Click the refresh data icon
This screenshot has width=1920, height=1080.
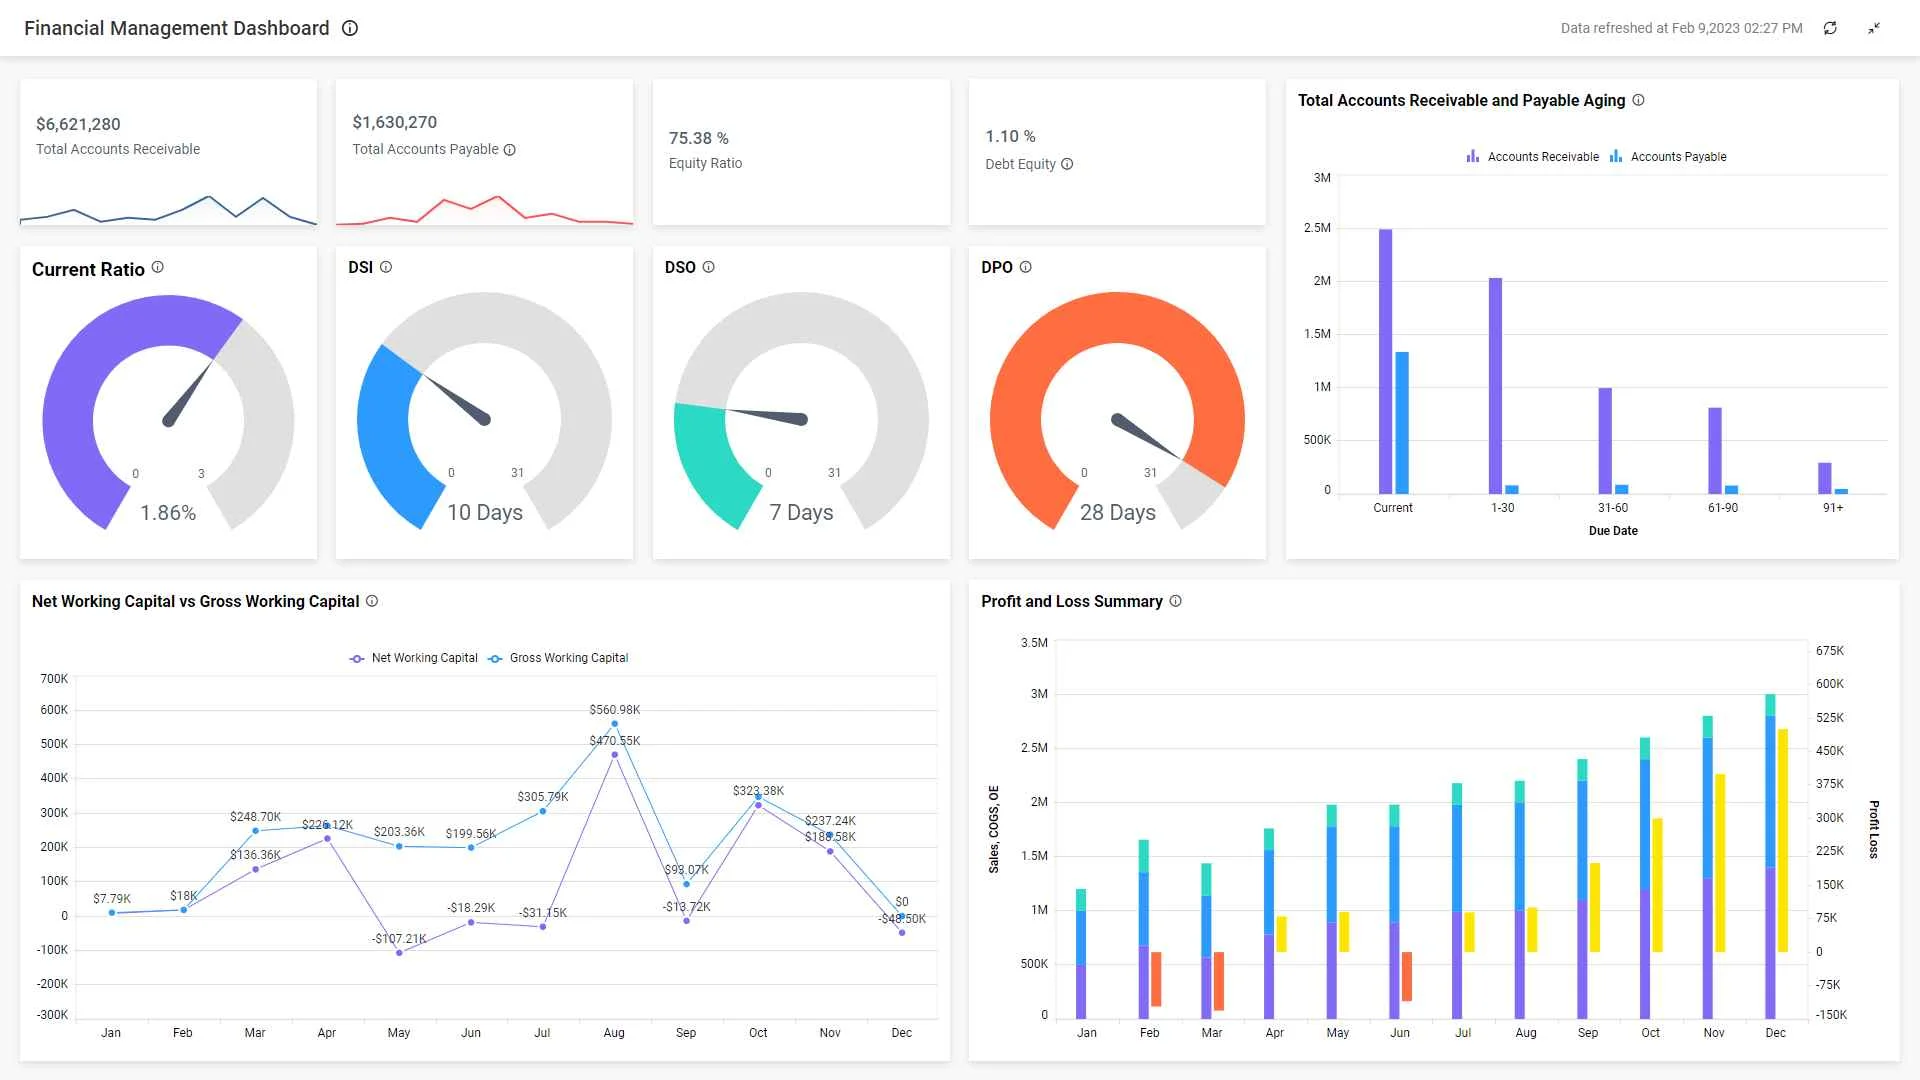(x=1830, y=28)
